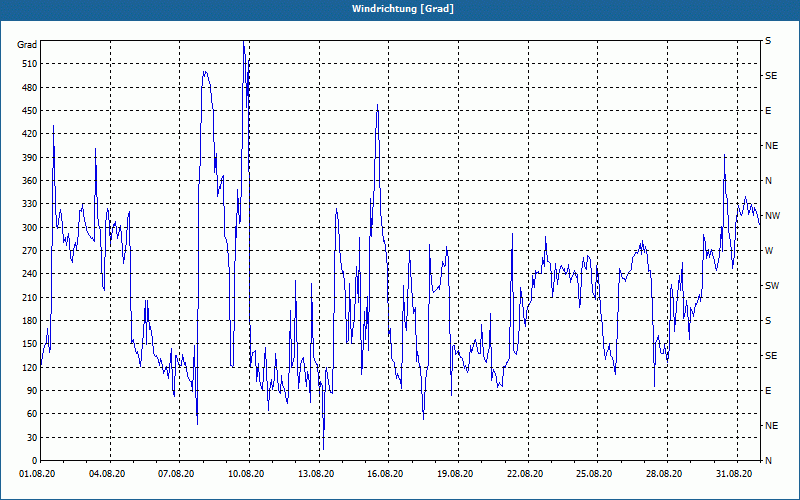Click the NE compass label beside the 390 gridline

pos(772,146)
